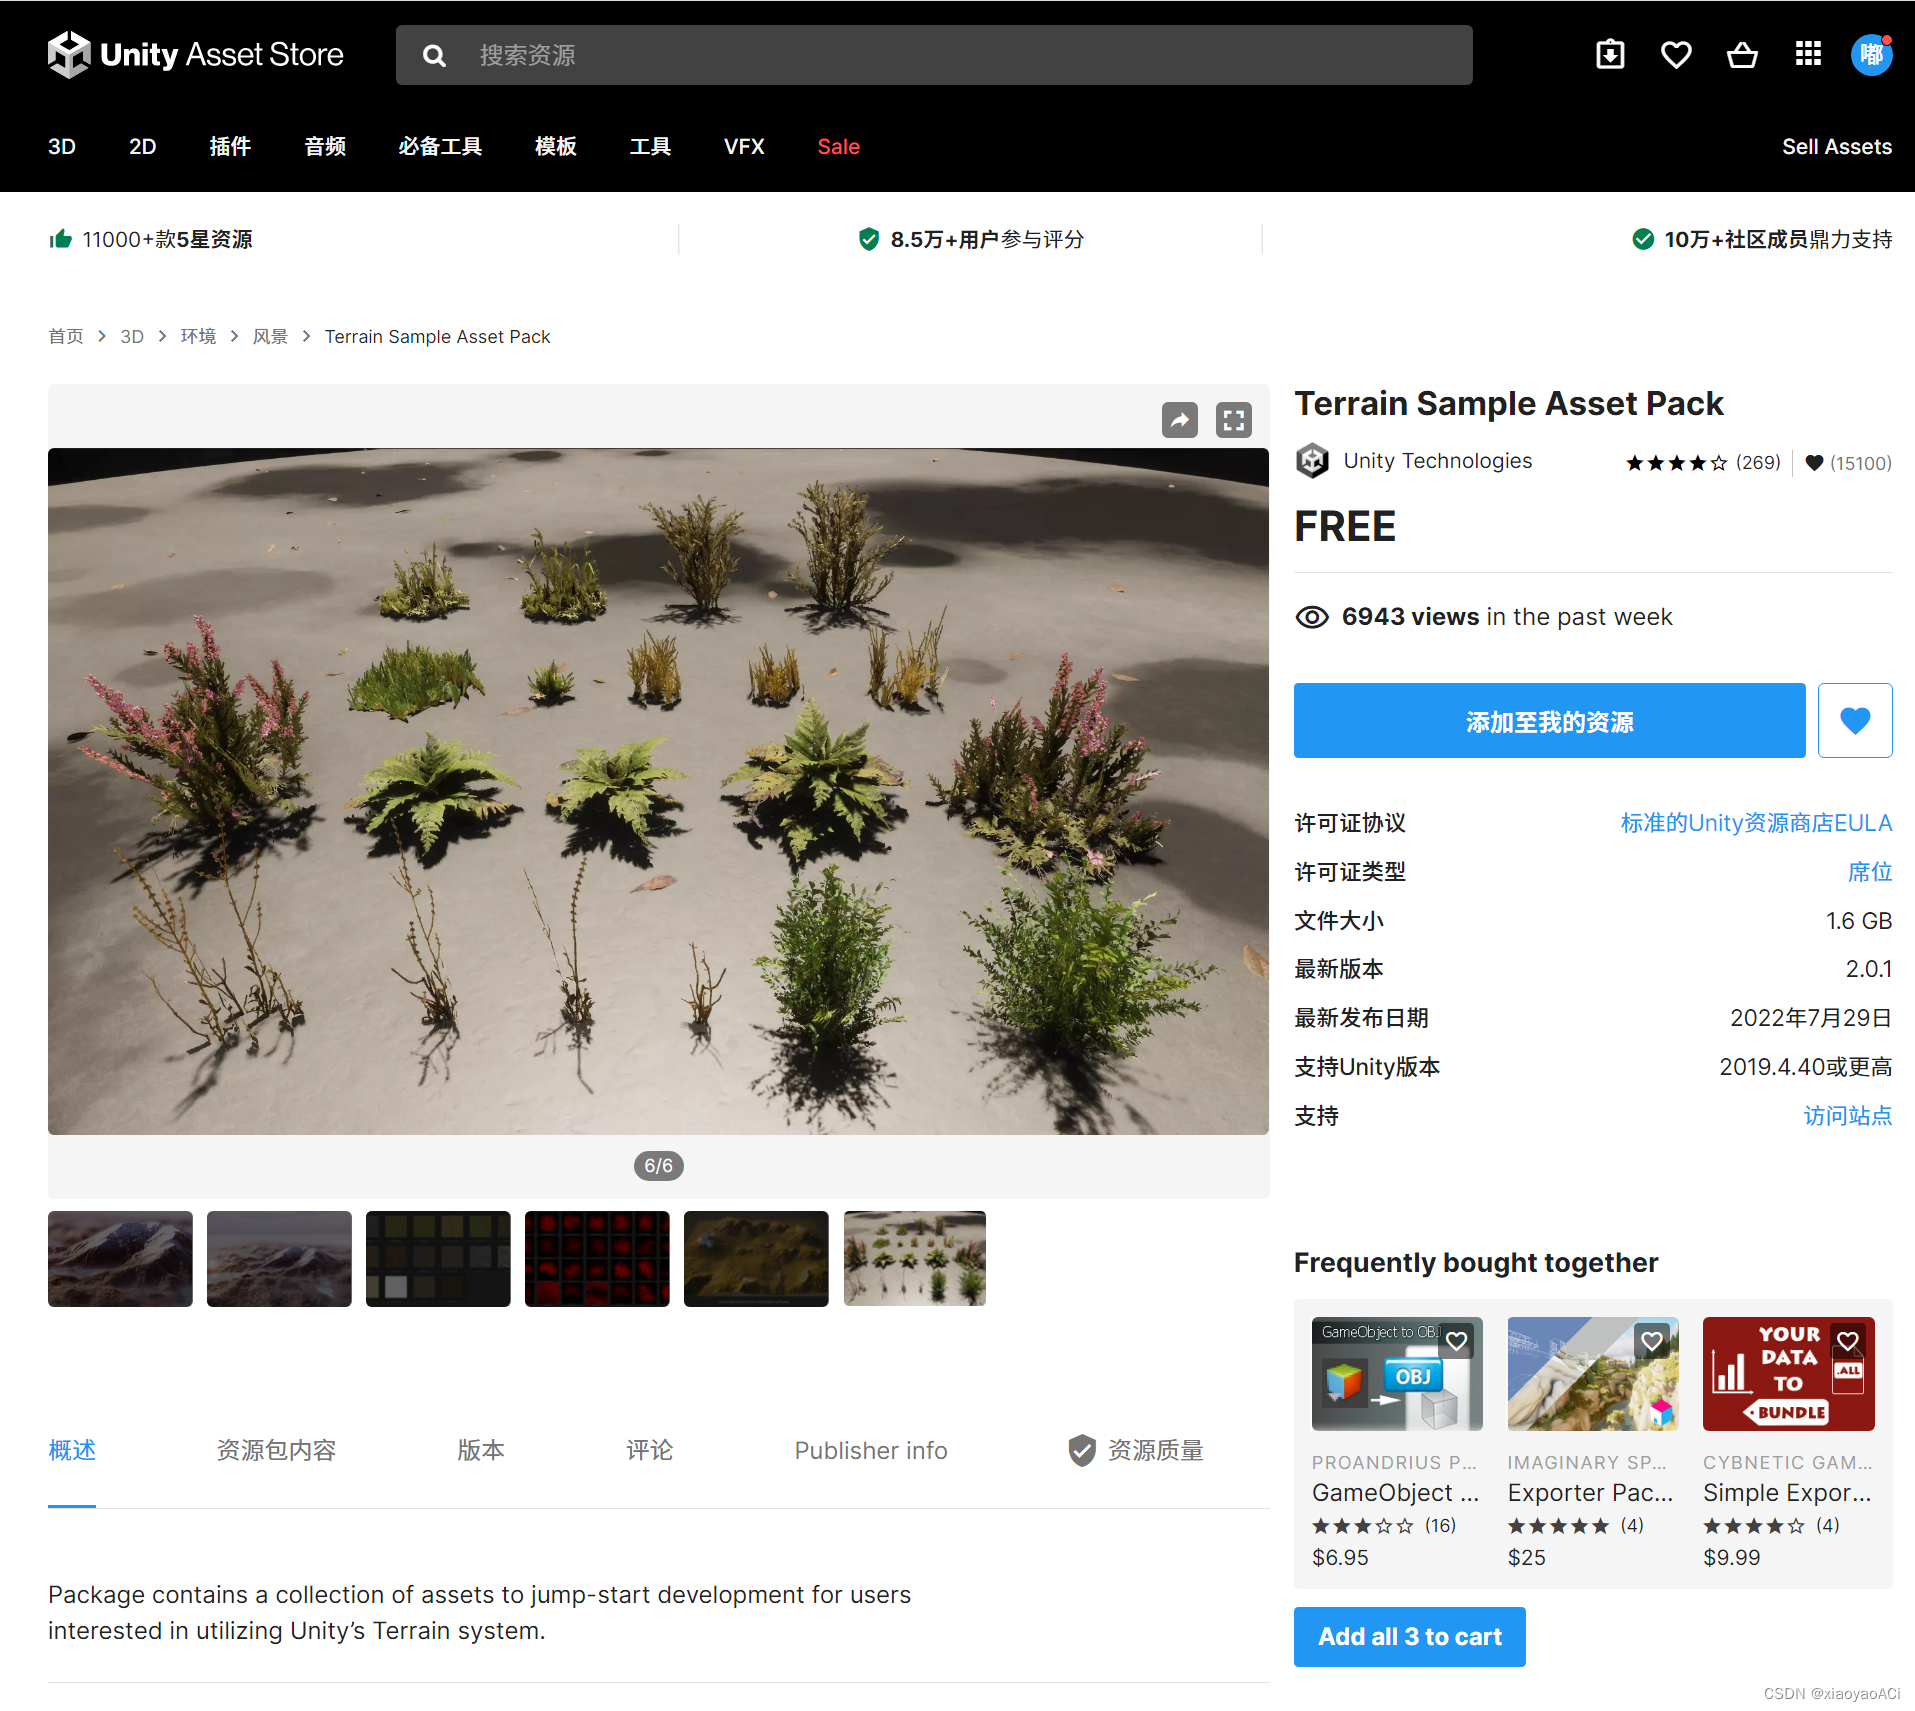Screen dimensions: 1915x1711
Task: Switch to the 概述 tab
Action: (x=72, y=1450)
